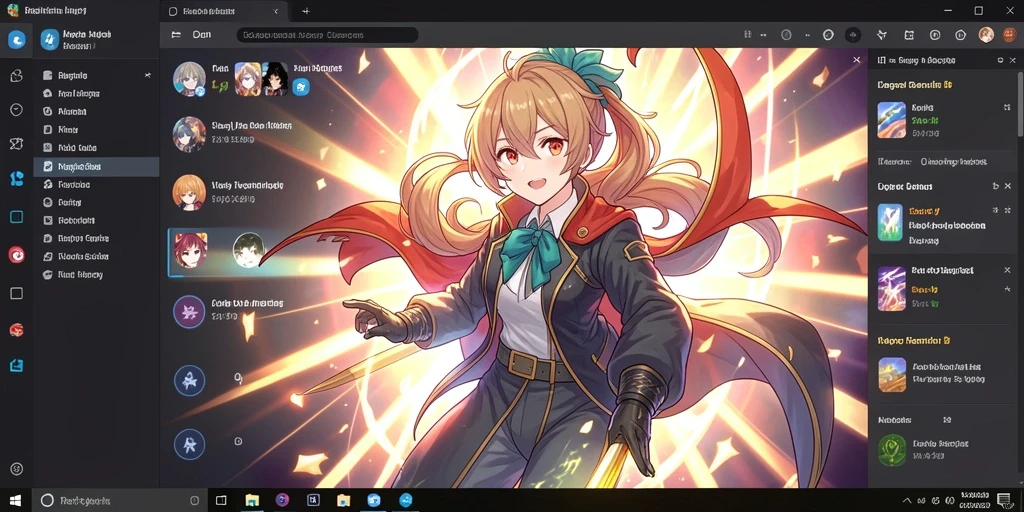Open the green-blue thumbnail with the white figure
1024x512 pixels.
(890, 222)
